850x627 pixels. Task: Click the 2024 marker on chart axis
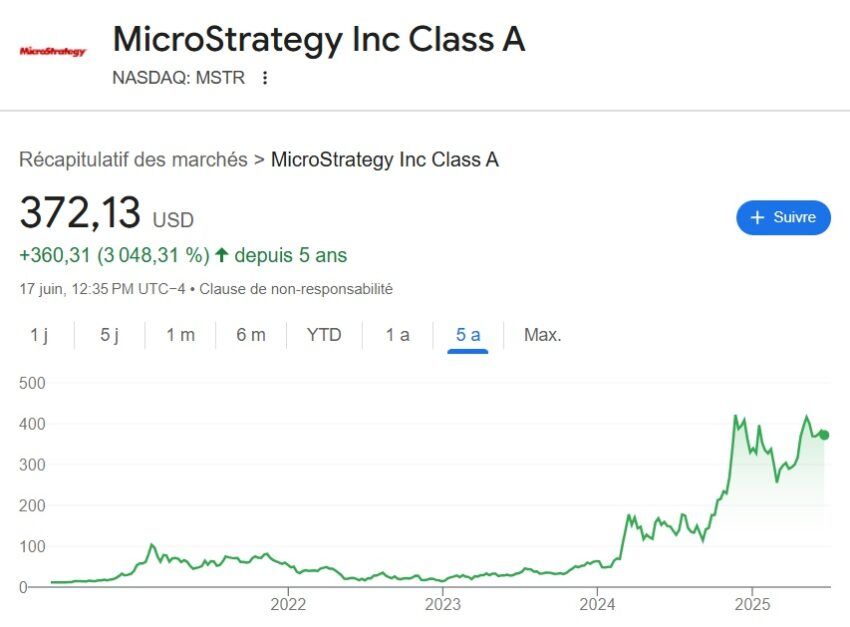tap(597, 604)
